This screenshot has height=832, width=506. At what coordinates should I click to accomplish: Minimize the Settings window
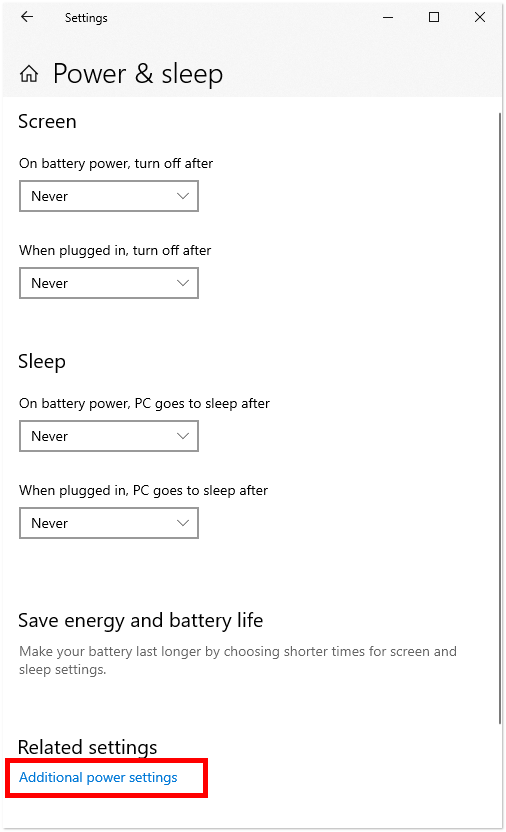click(x=388, y=18)
